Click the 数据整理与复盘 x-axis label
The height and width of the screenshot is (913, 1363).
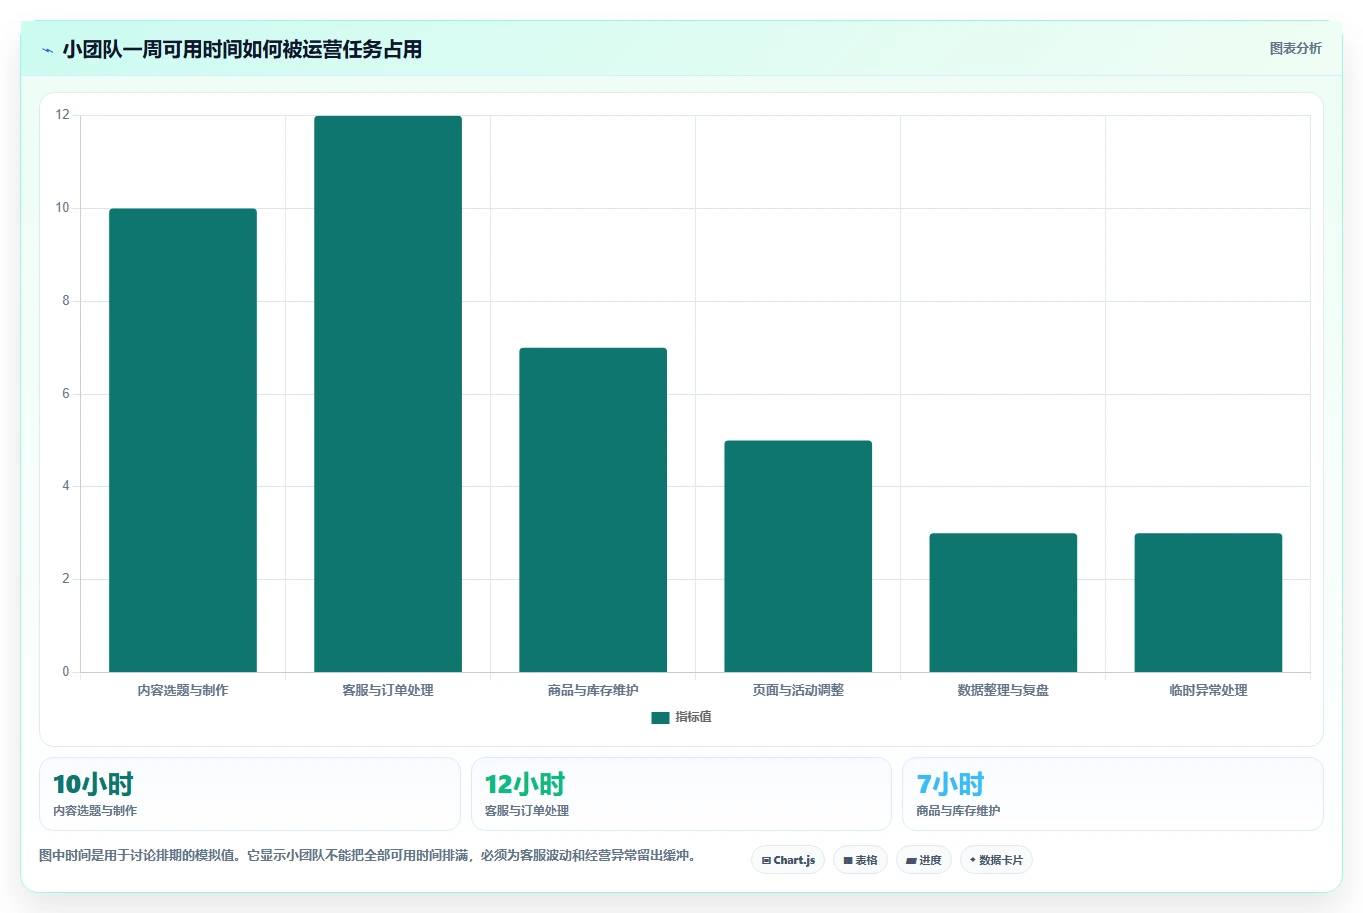tap(1003, 690)
